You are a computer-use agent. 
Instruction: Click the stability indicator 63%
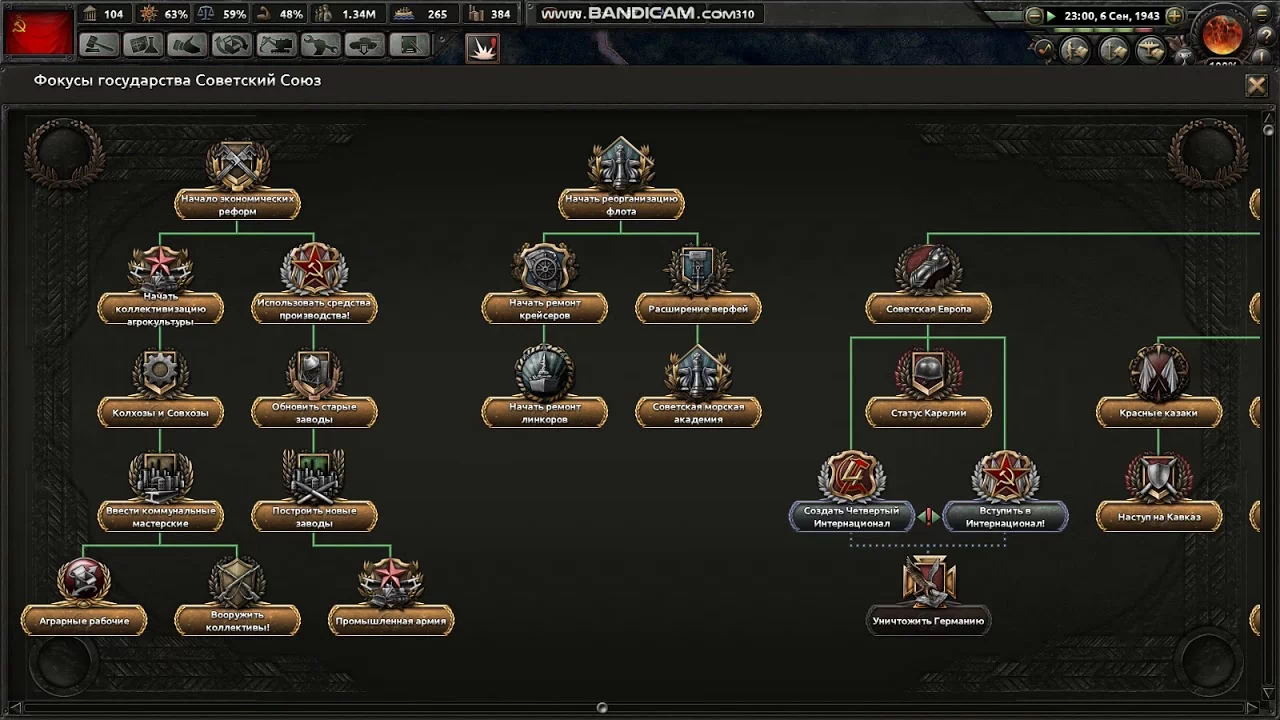coord(165,14)
